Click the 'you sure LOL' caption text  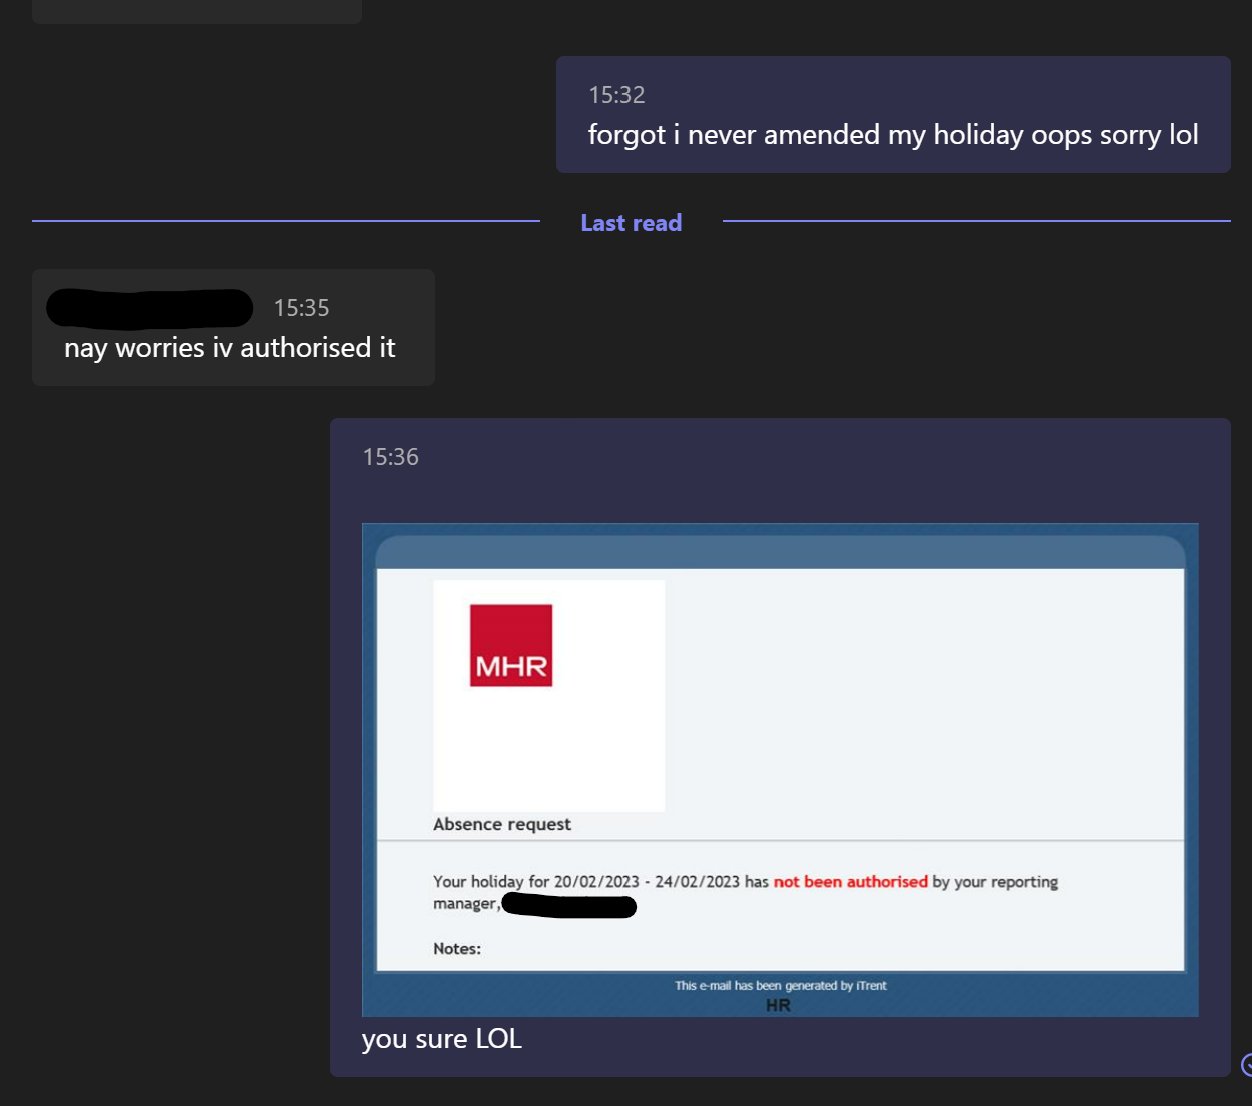click(x=441, y=1039)
